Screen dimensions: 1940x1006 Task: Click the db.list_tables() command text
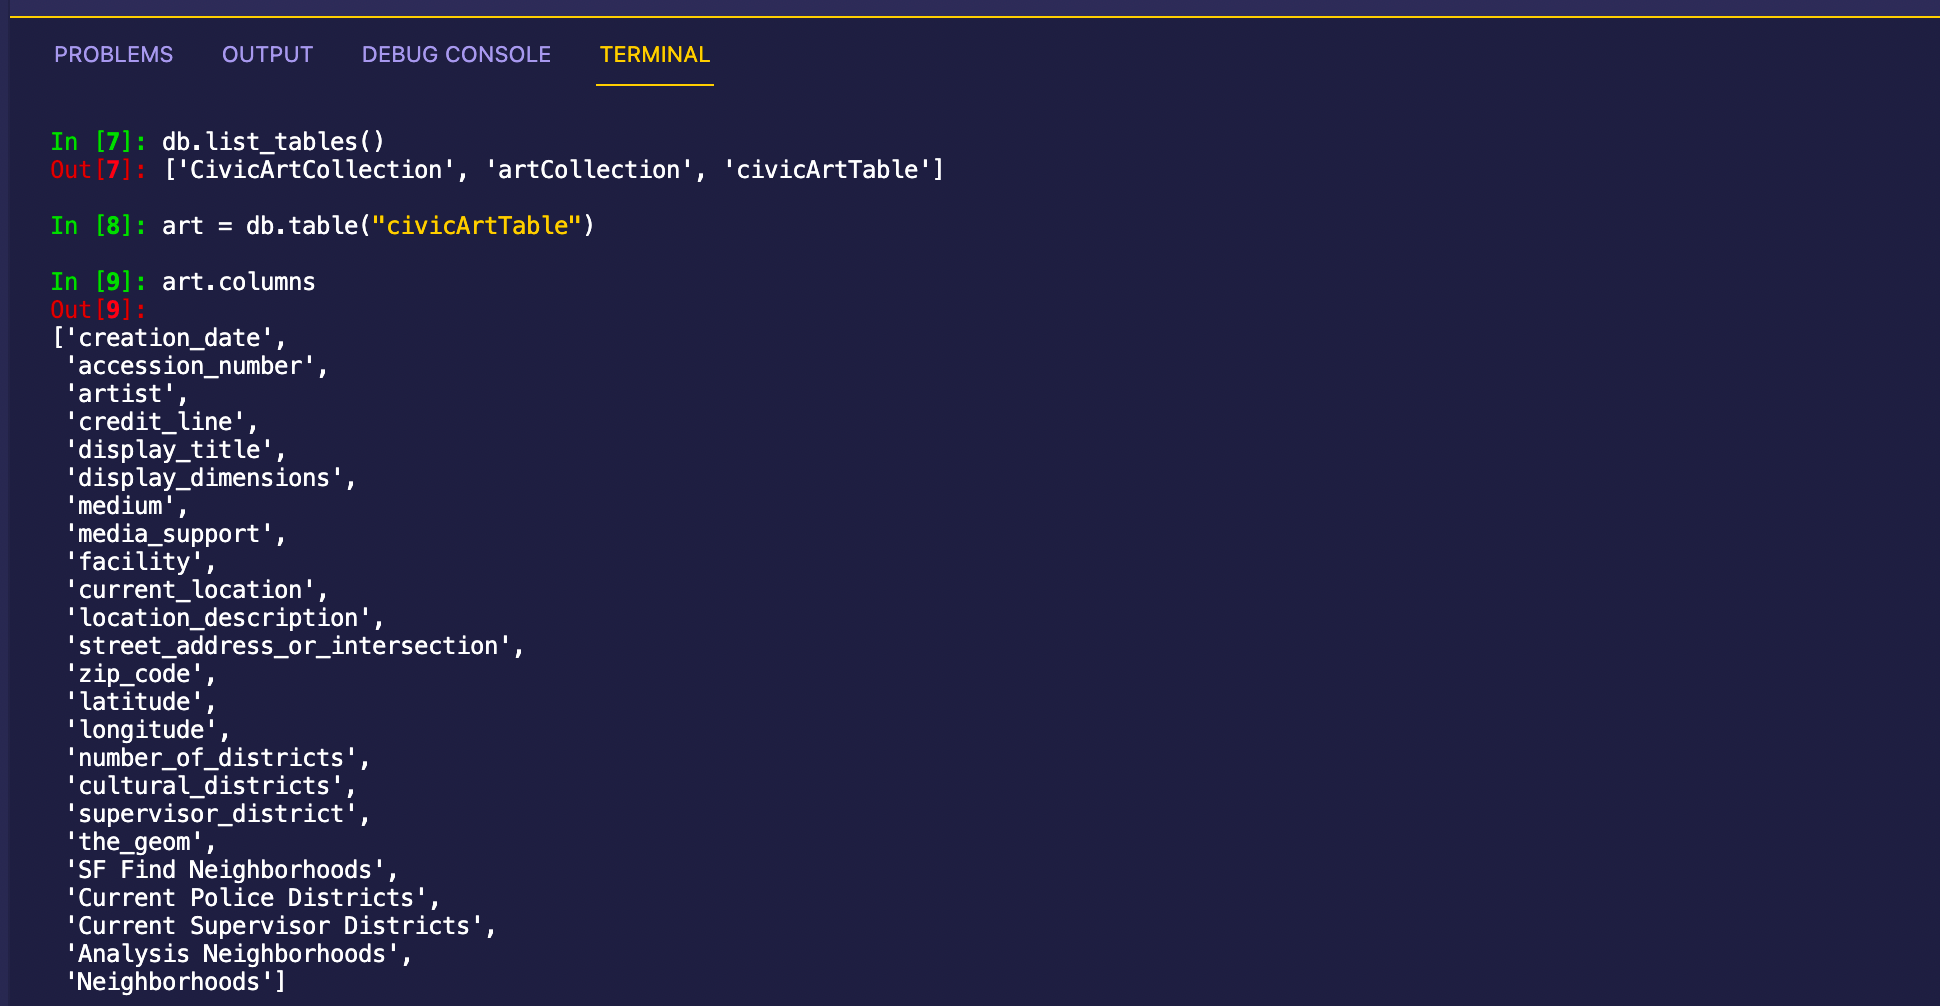click(273, 142)
